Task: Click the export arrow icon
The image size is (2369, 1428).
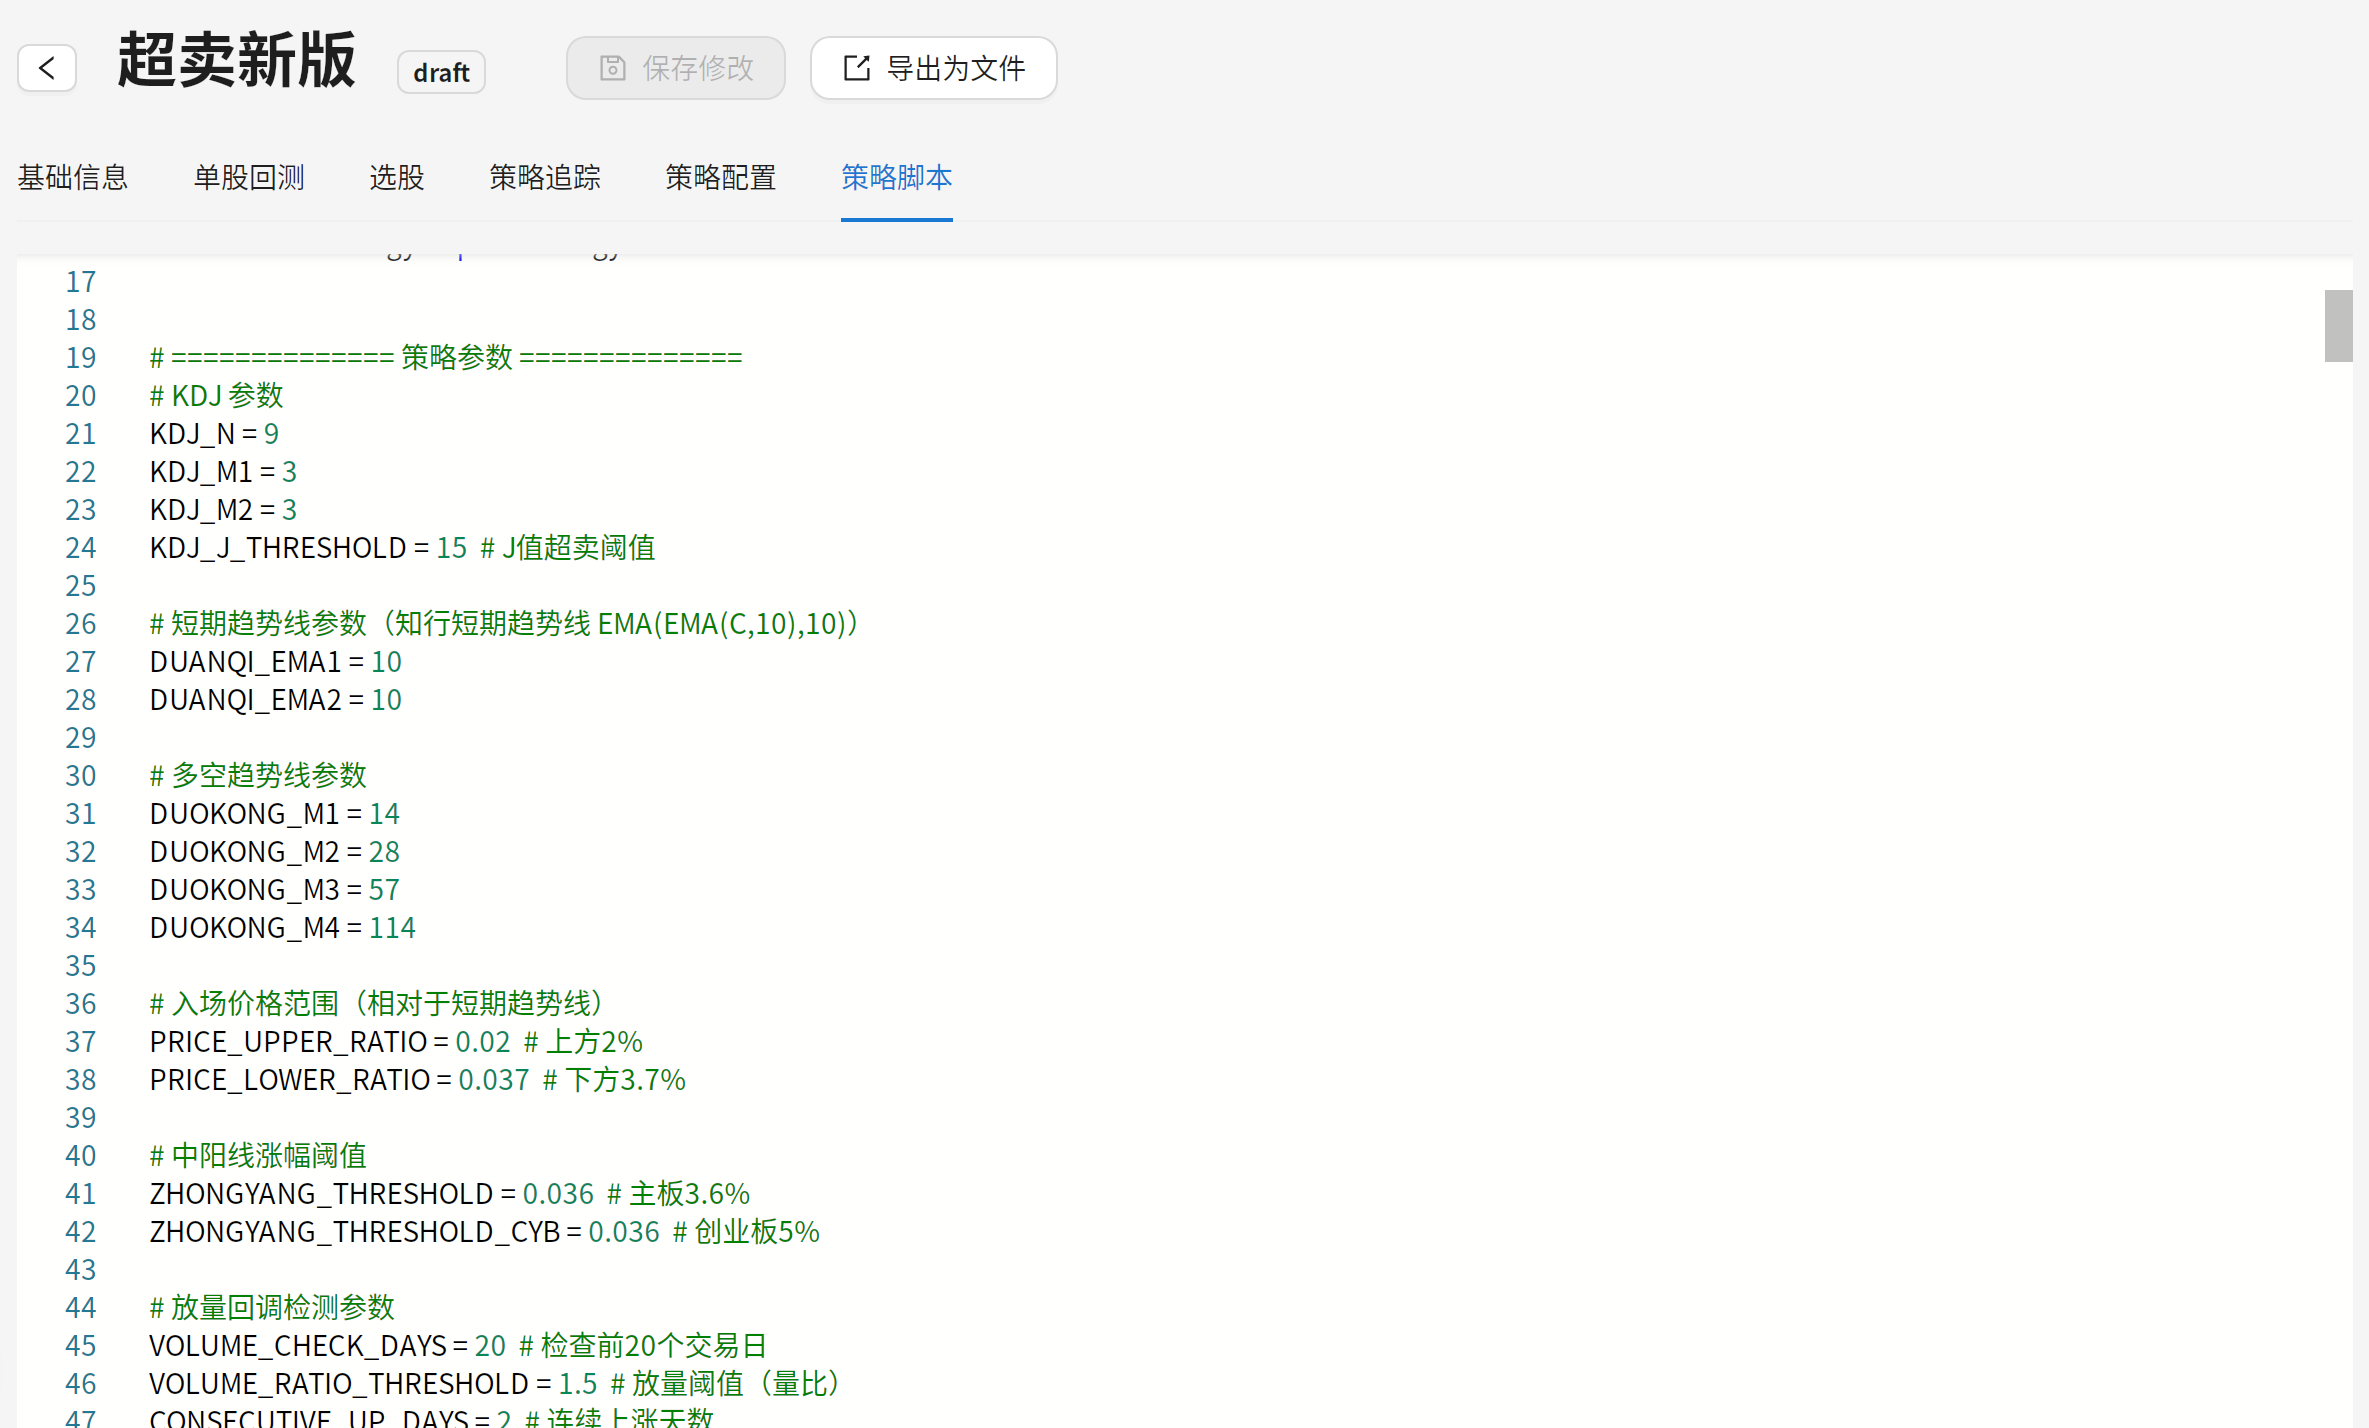Action: click(x=856, y=67)
